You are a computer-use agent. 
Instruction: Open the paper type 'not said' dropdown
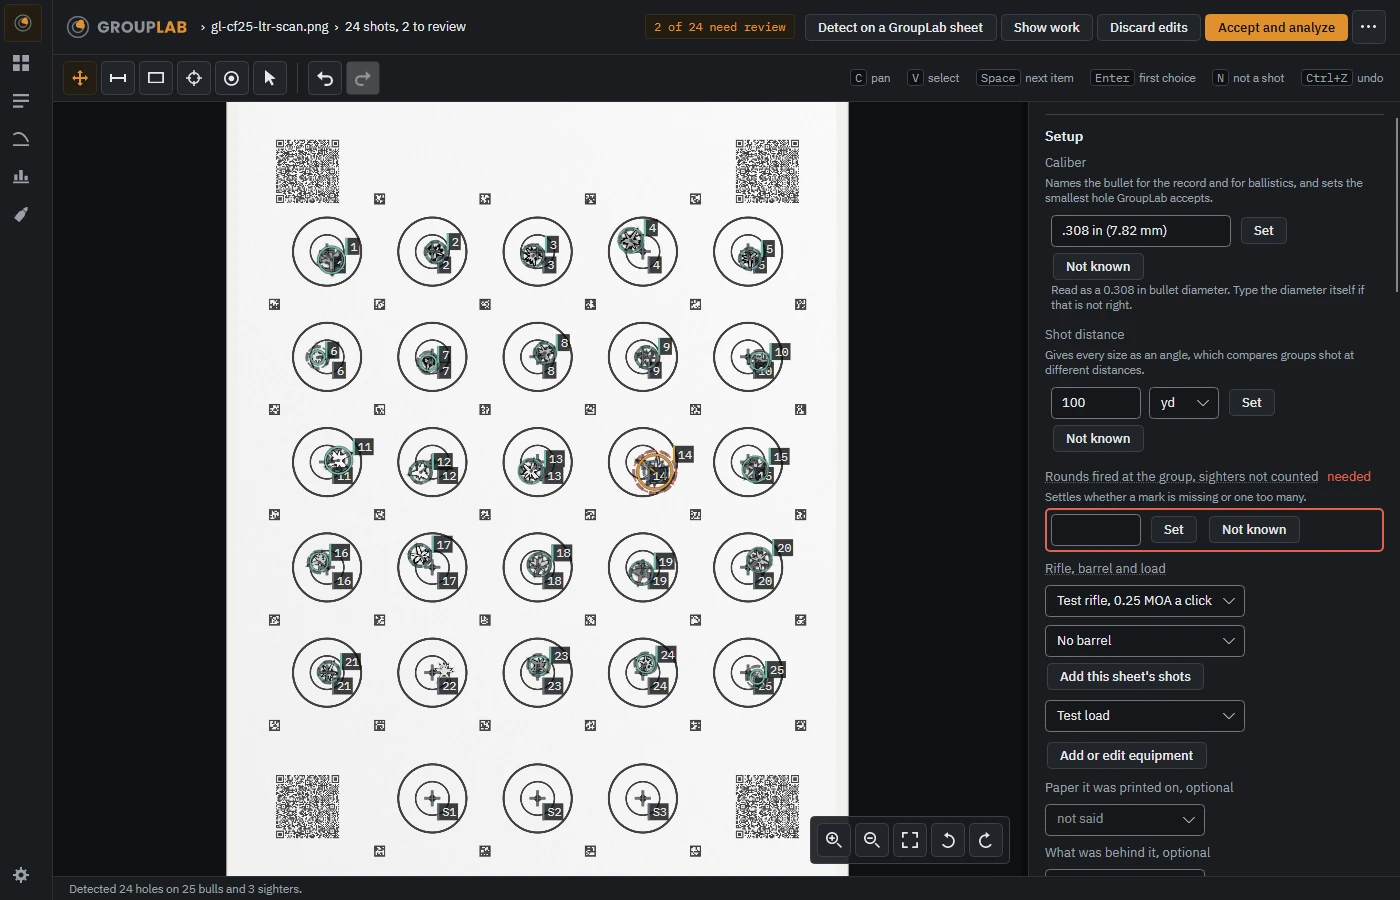(x=1125, y=819)
